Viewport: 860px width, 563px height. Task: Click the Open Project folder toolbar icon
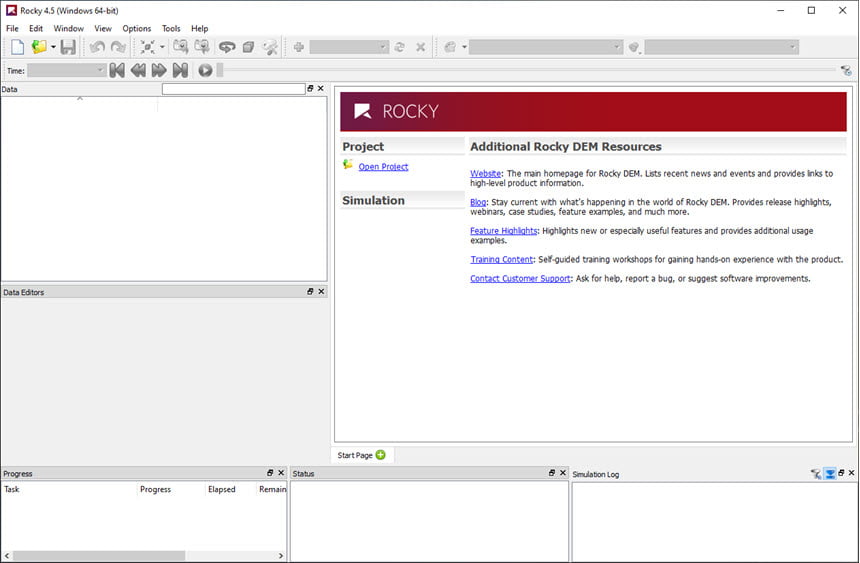38,47
